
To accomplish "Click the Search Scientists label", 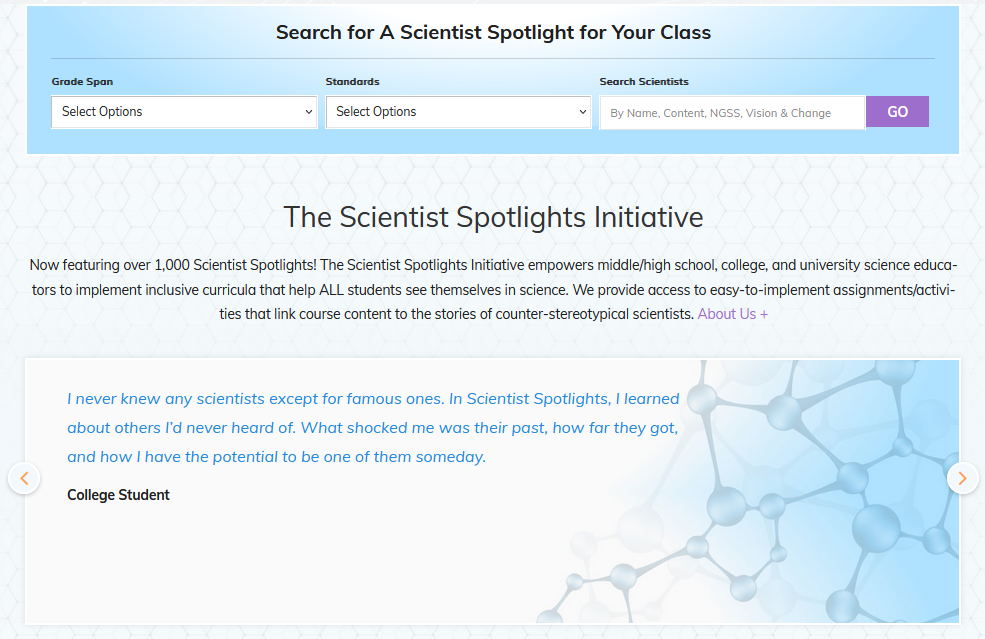I will [x=644, y=82].
